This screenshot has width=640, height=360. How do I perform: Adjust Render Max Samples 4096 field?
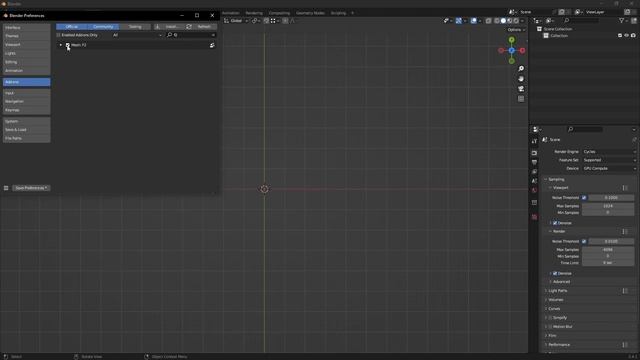608,249
